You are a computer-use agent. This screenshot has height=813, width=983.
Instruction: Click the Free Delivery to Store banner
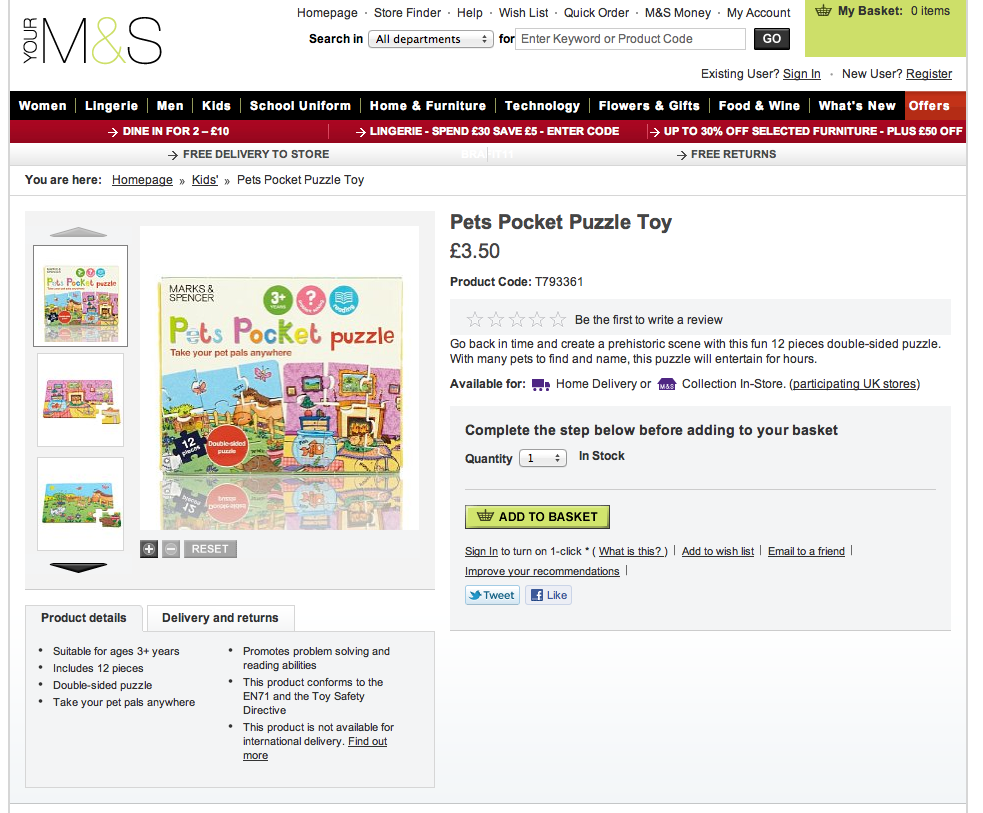pos(249,154)
